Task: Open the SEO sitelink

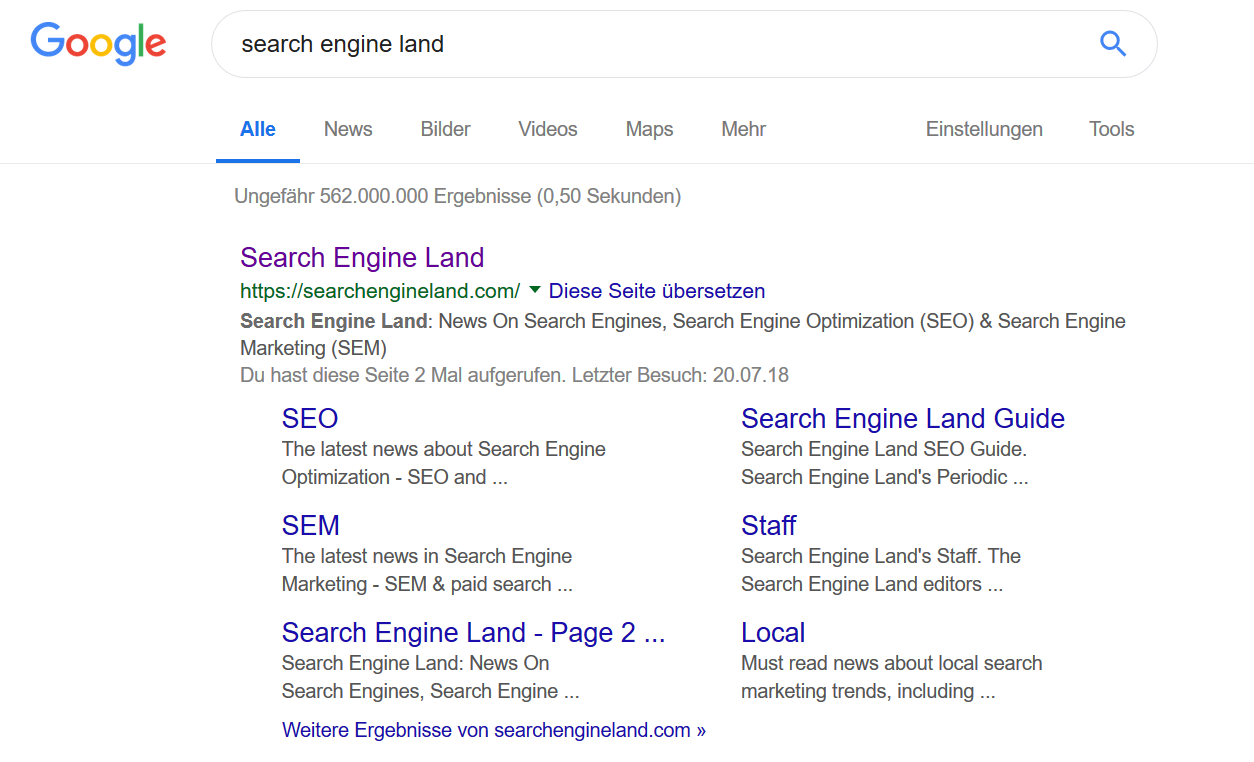Action: point(310,418)
